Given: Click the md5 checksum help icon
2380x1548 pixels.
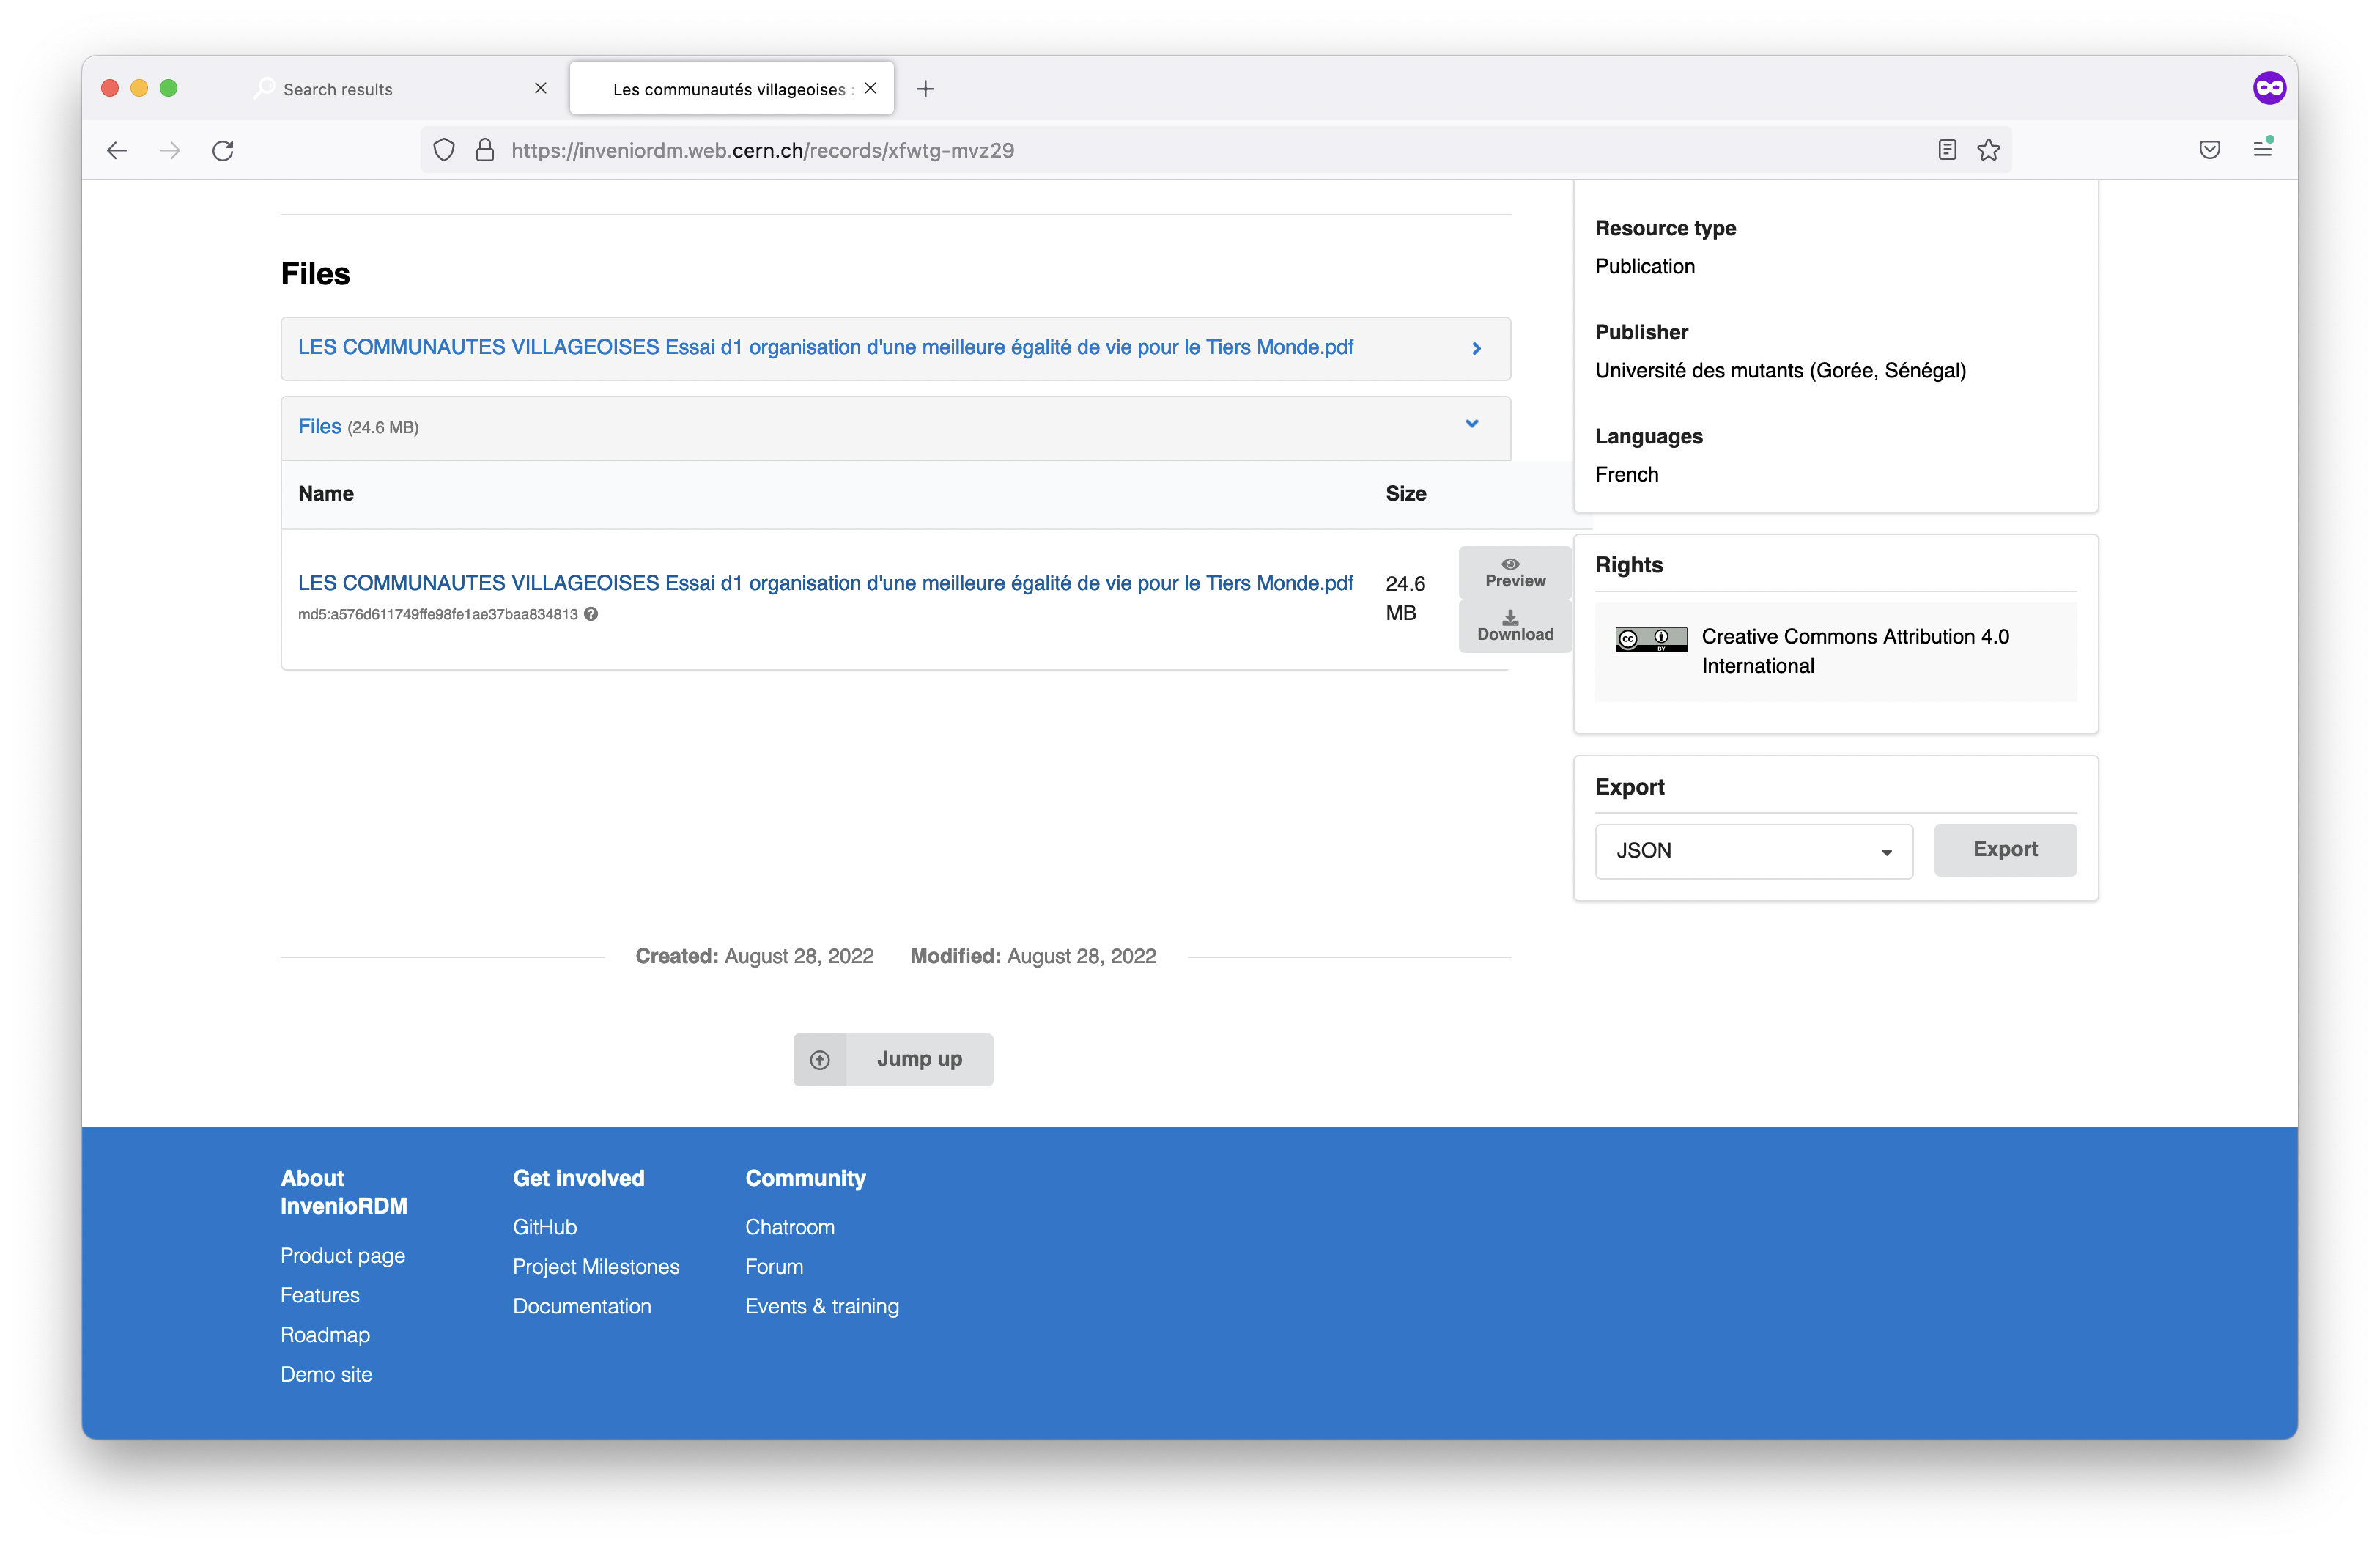Looking at the screenshot, I should point(592,614).
